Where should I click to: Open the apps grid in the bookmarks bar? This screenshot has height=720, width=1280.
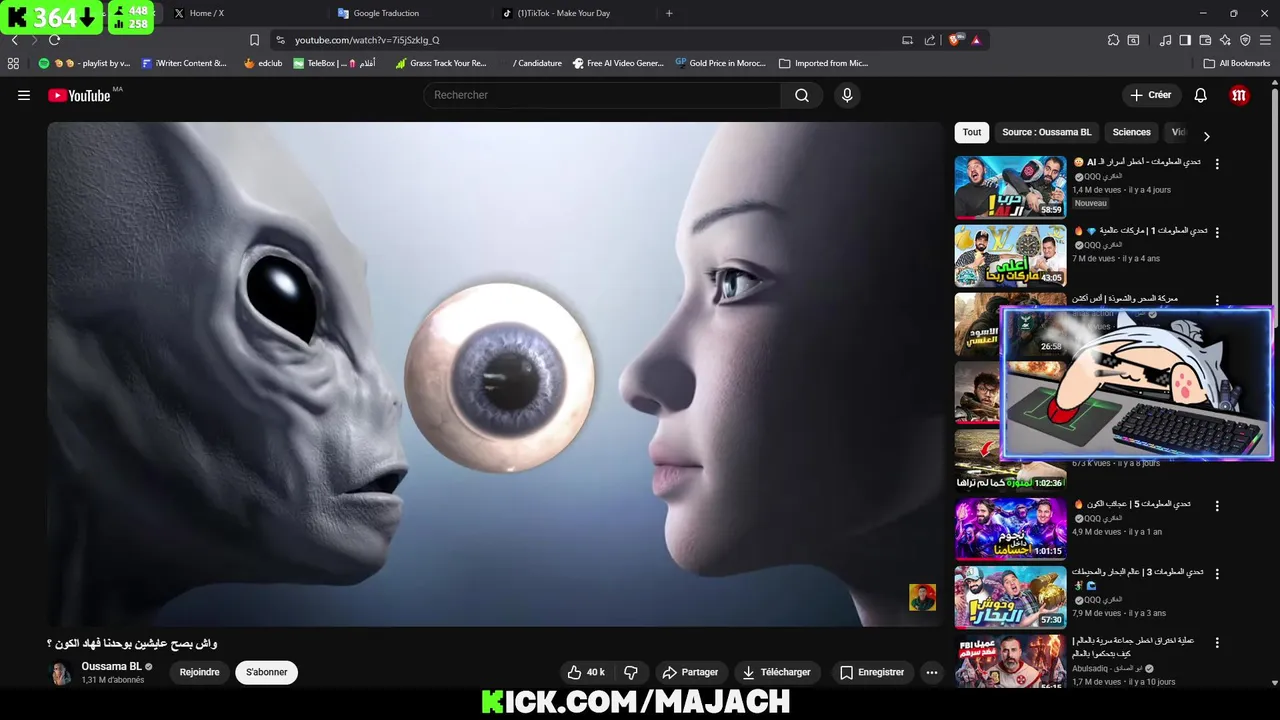point(13,63)
